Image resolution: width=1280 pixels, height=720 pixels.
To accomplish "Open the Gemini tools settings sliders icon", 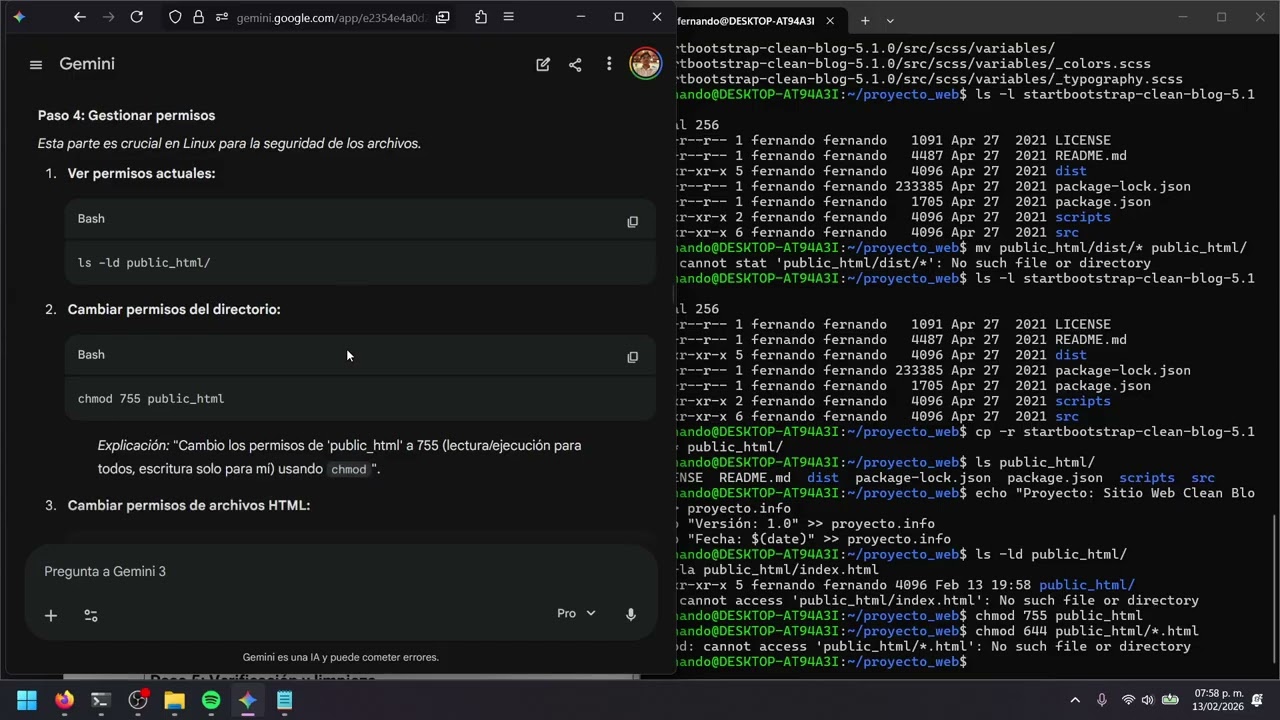I will pyautogui.click(x=91, y=615).
